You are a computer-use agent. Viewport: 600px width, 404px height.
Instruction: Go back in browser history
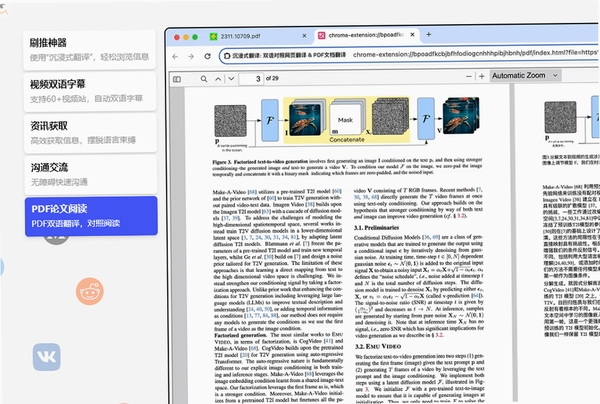[175, 57]
